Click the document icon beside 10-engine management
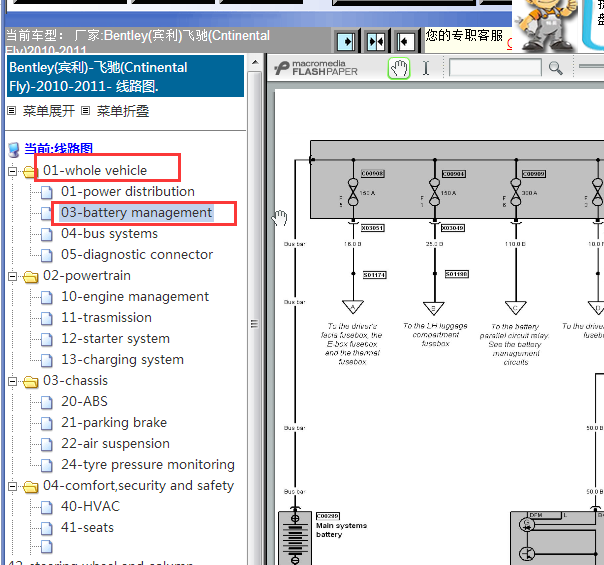 47,297
